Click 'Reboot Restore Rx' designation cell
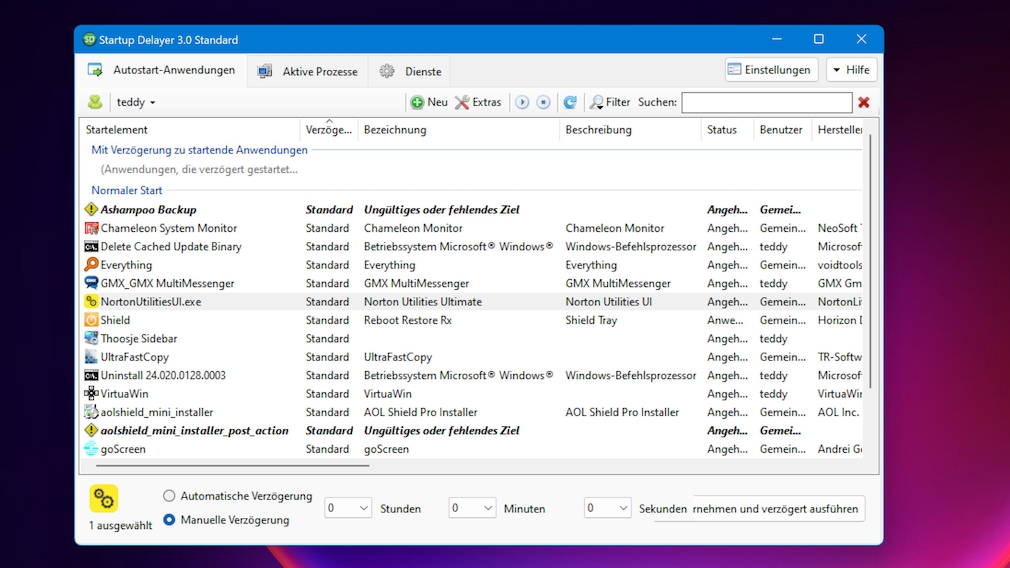 (x=408, y=320)
